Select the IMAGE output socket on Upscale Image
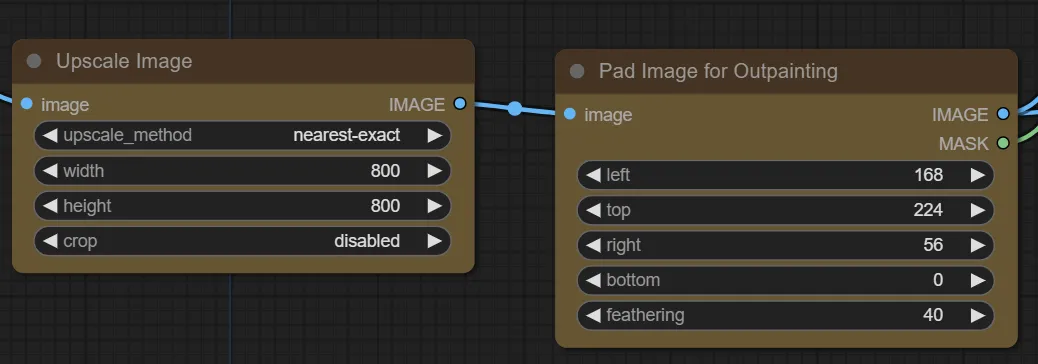The image size is (1038, 364). pos(459,104)
